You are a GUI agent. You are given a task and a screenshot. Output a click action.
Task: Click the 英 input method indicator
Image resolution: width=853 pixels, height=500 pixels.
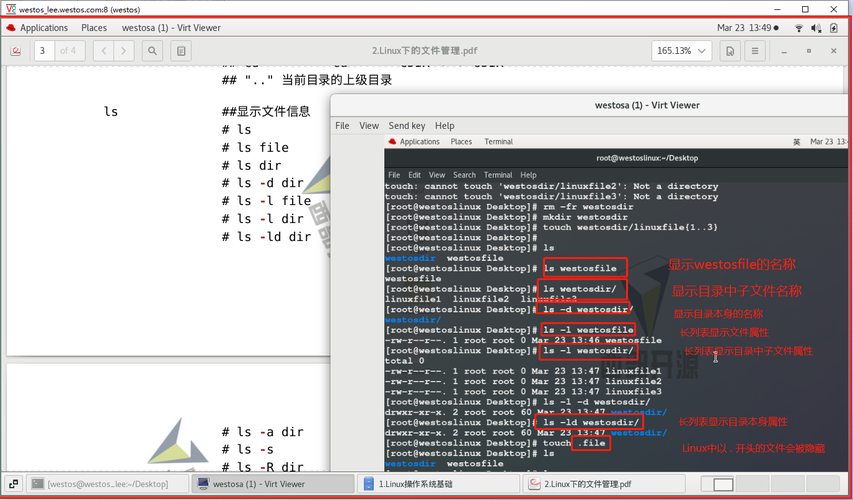tap(796, 141)
